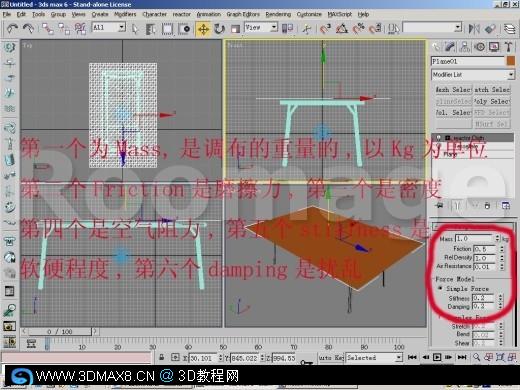Click the Stiffness spinner arrows
The width and height of the screenshot is (520, 390).
(x=501, y=298)
